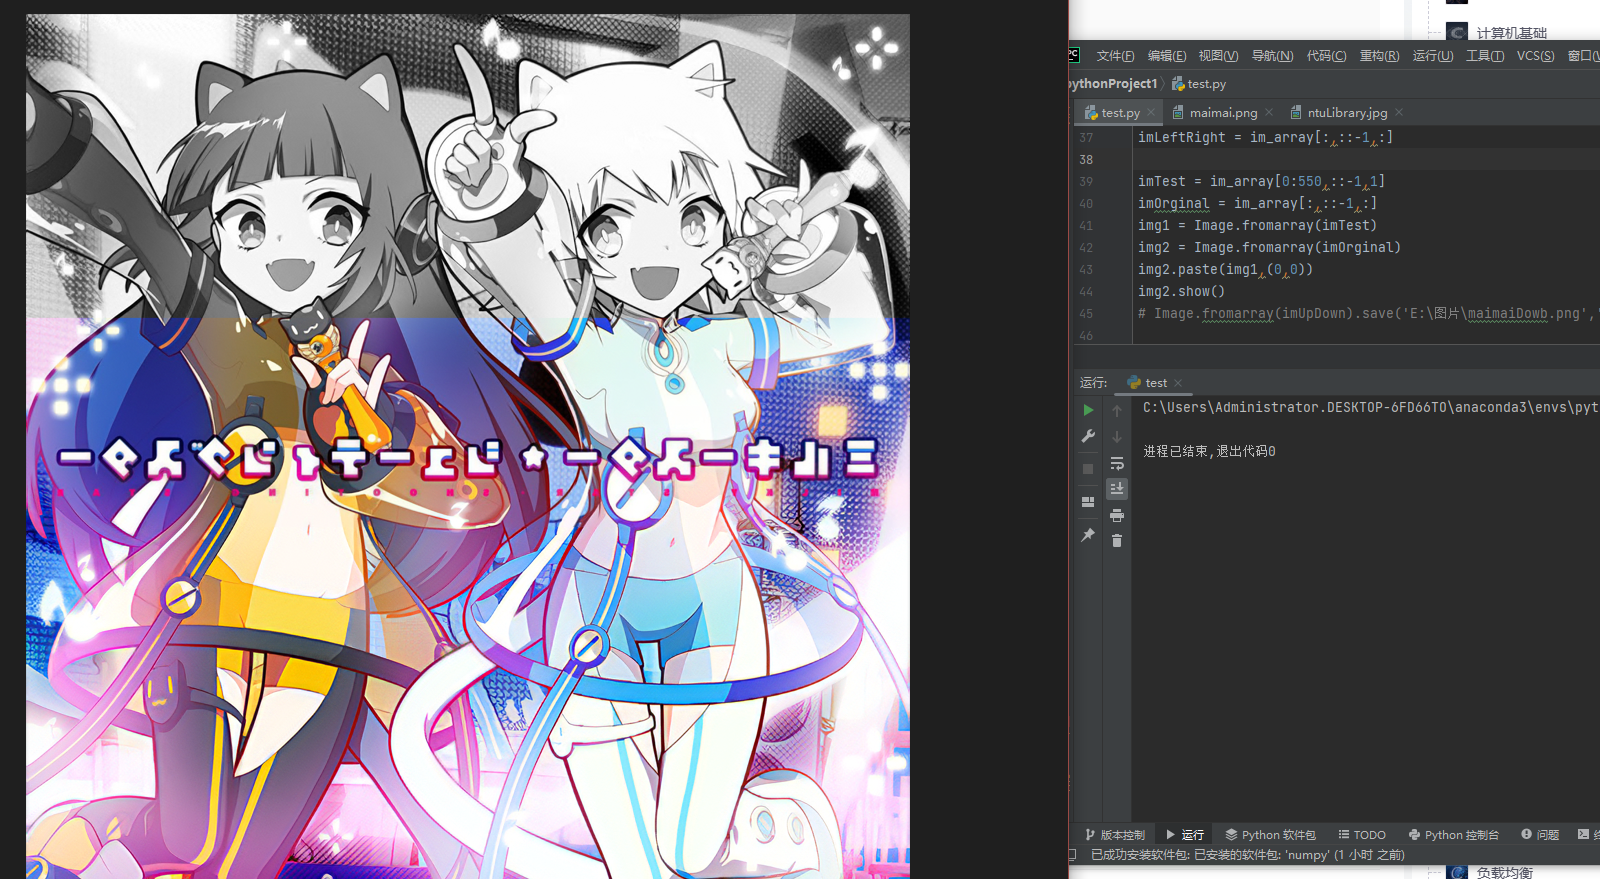Open the 文件(F) menu
The height and width of the screenshot is (879, 1600).
click(x=1115, y=56)
